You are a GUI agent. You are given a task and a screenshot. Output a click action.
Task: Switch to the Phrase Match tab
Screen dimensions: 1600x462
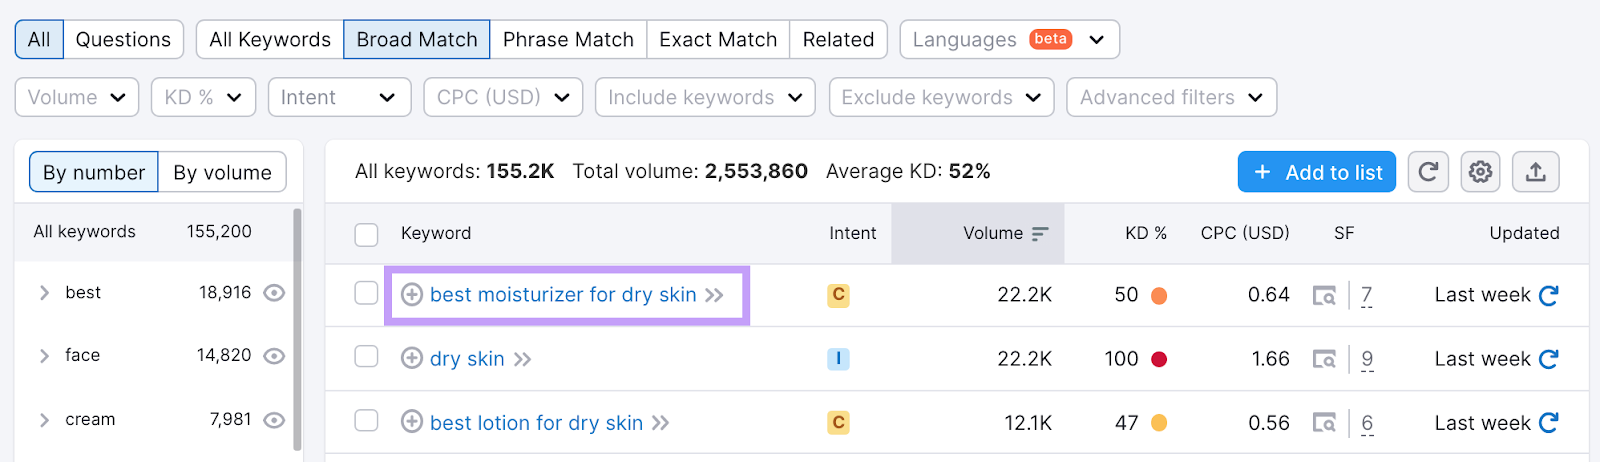(567, 40)
